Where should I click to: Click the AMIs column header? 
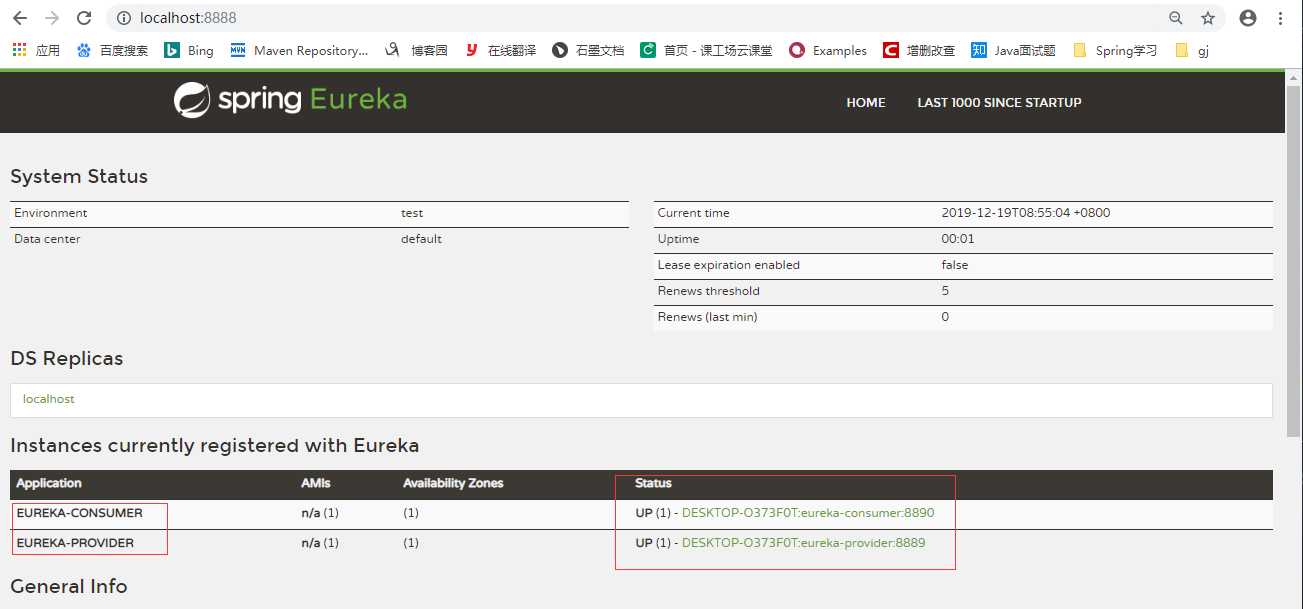(315, 483)
